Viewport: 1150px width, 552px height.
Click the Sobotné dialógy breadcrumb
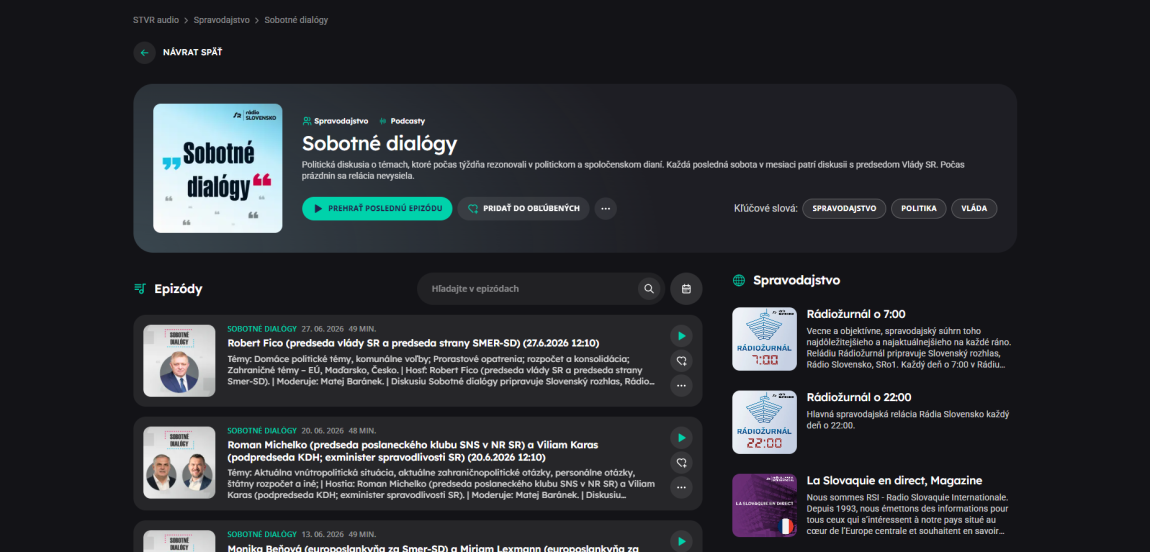click(x=296, y=20)
